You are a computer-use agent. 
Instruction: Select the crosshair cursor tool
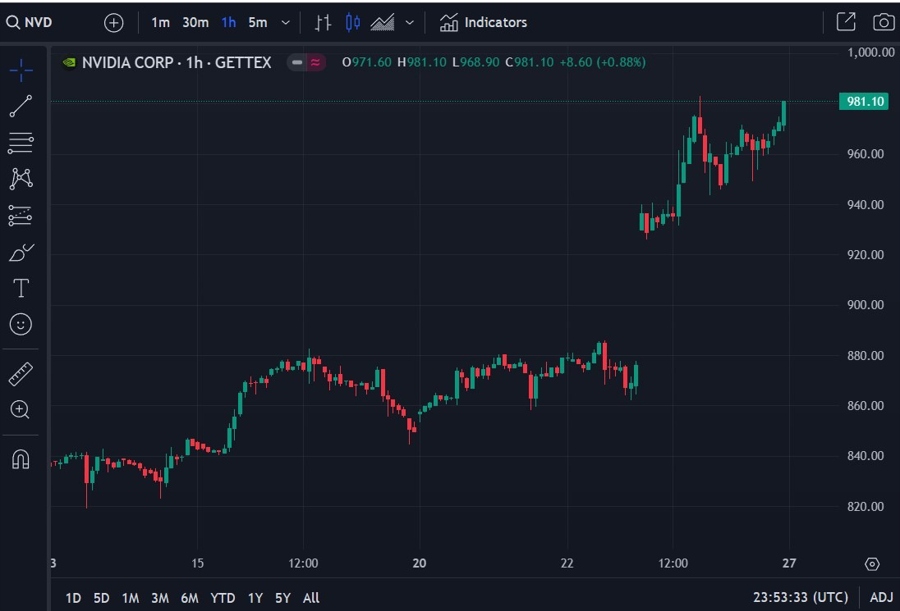[21, 71]
